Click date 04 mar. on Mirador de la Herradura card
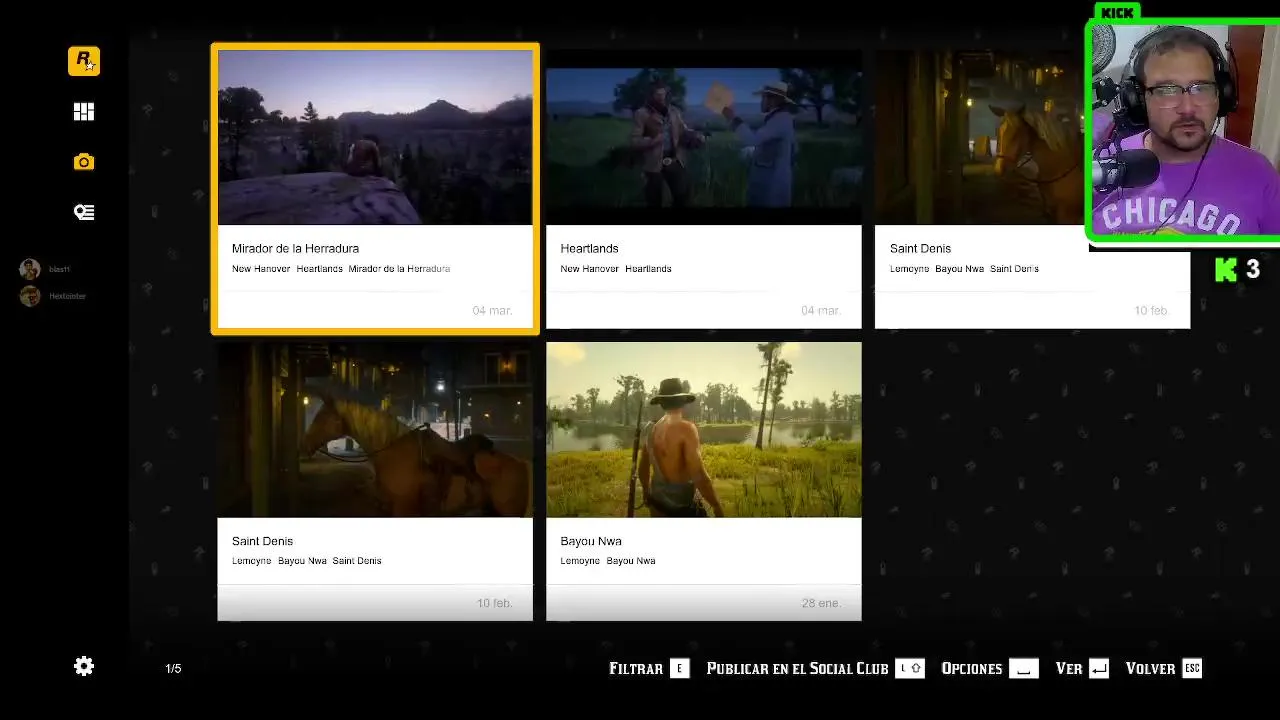The image size is (1280, 720). pos(492,310)
